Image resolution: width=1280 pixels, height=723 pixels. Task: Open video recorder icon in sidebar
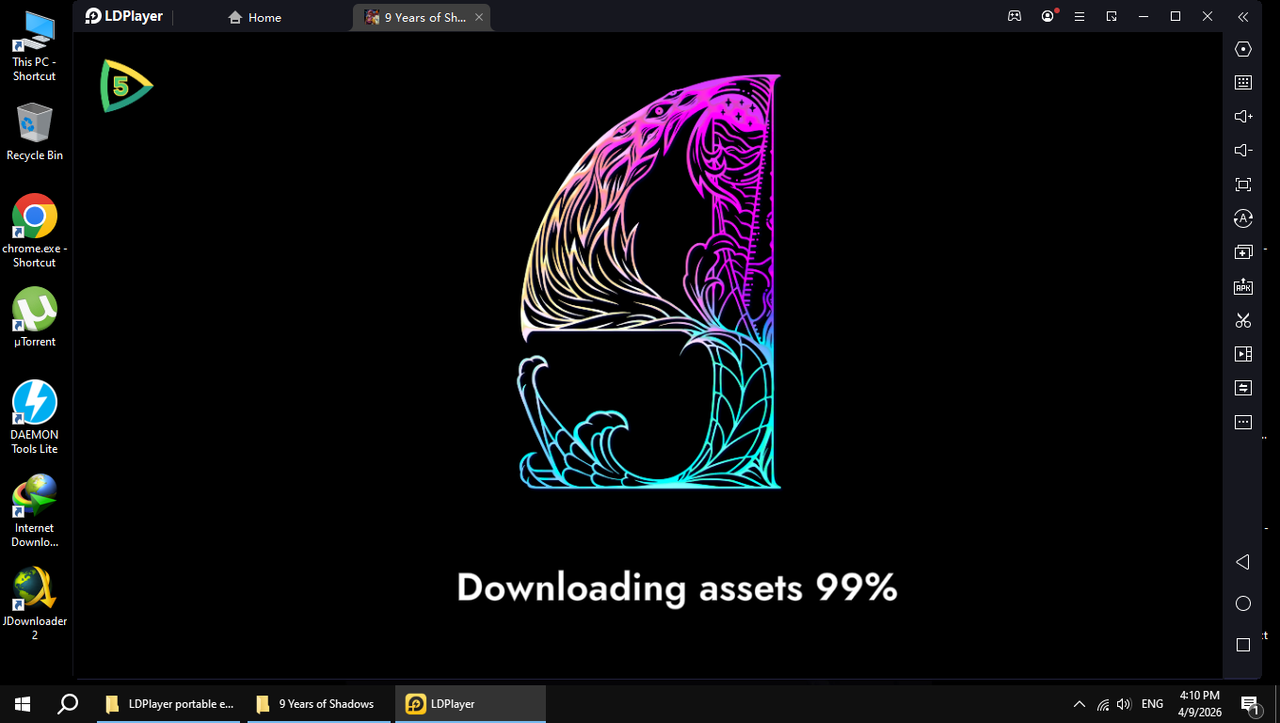click(1243, 354)
